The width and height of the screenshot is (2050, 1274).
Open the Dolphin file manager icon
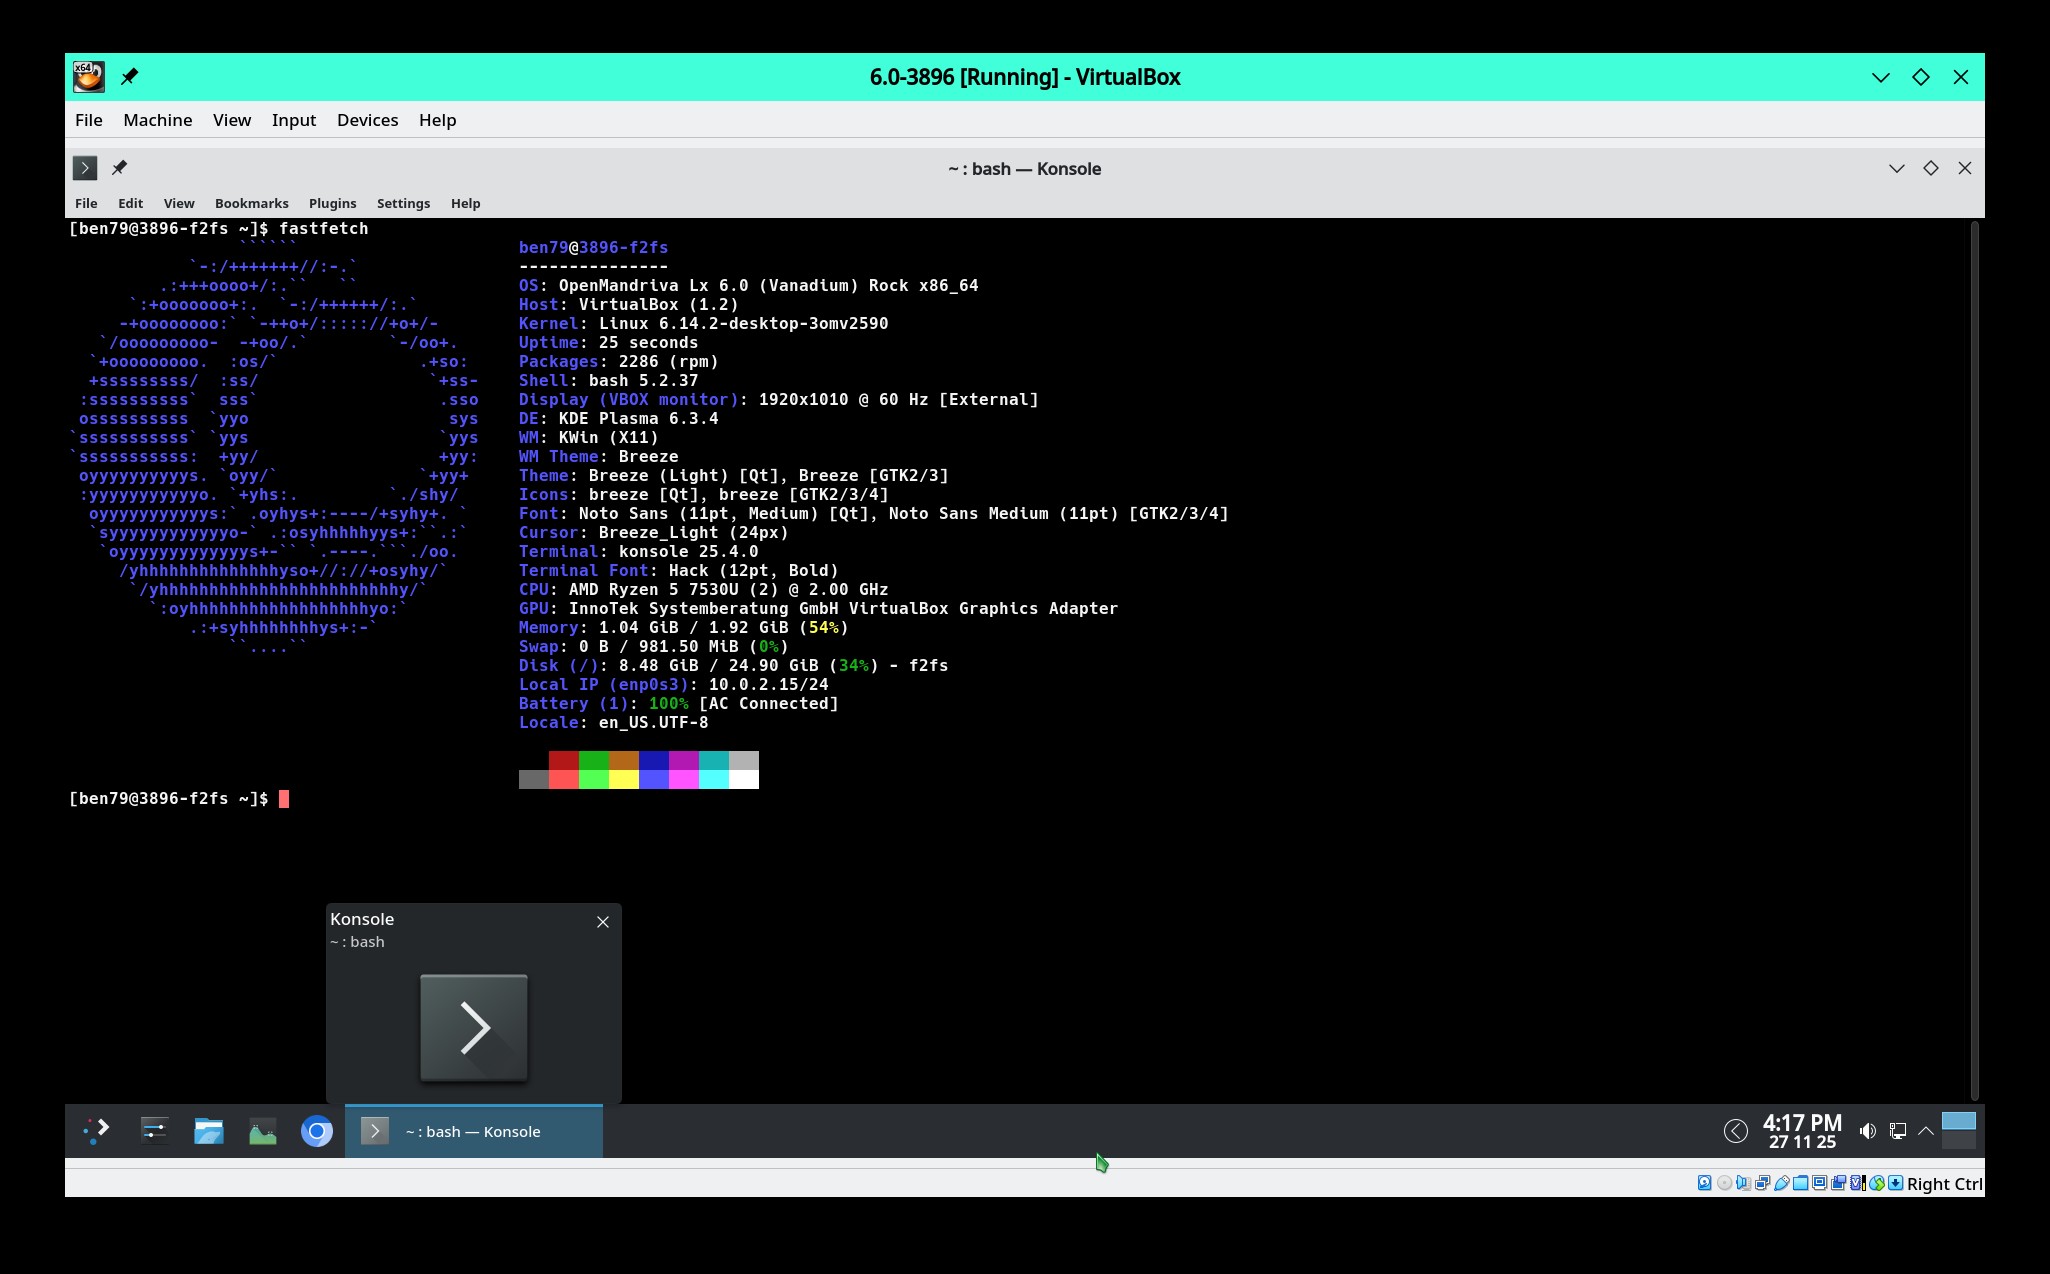point(208,1131)
